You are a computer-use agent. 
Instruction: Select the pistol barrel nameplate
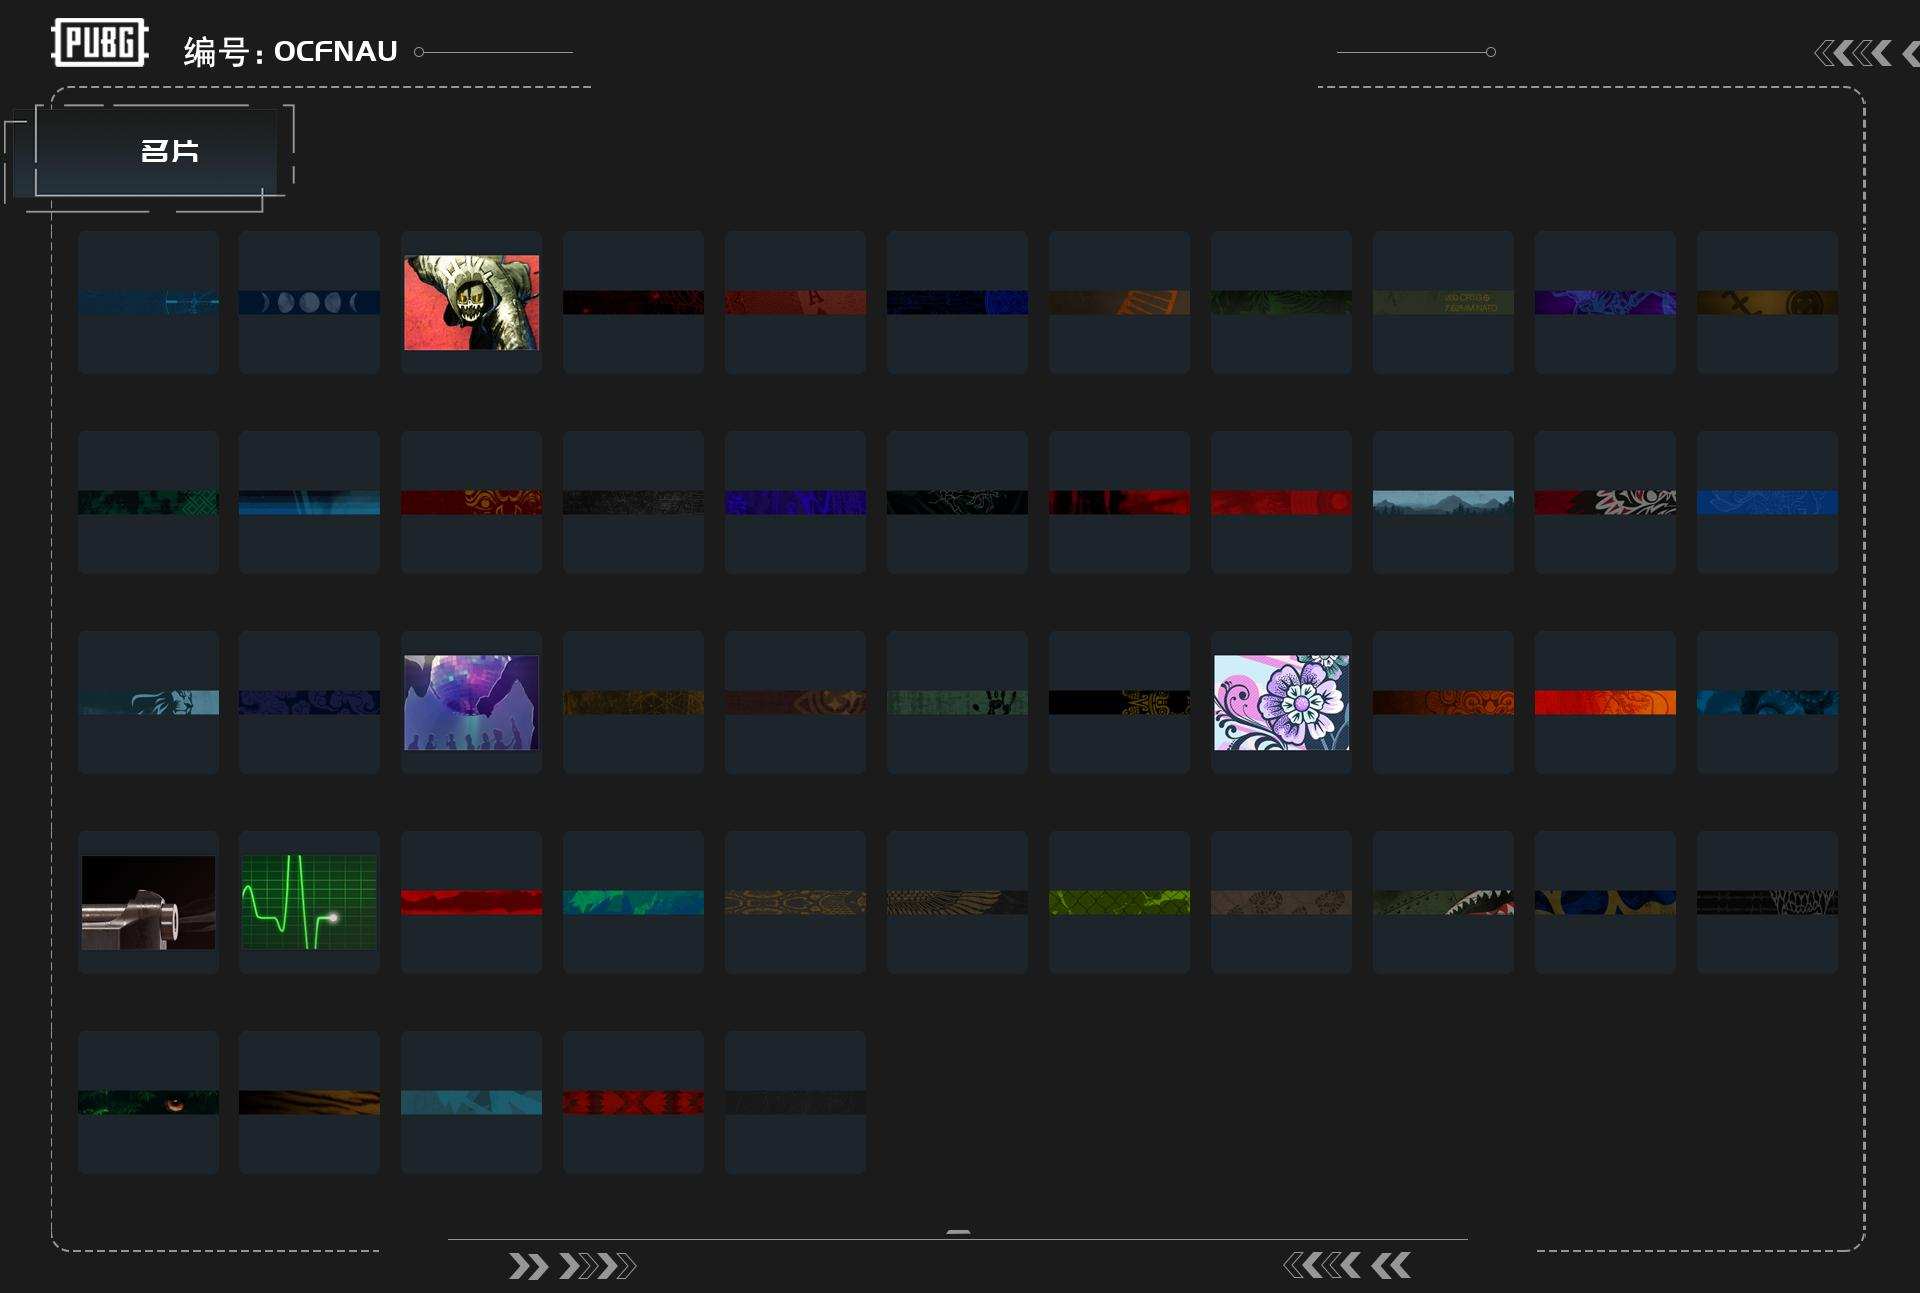[x=148, y=902]
